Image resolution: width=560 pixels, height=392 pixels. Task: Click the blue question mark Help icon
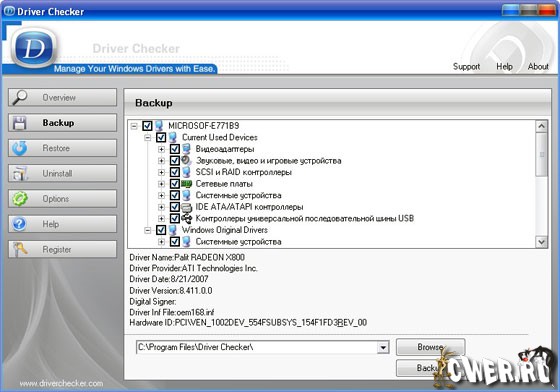pyautogui.click(x=19, y=224)
